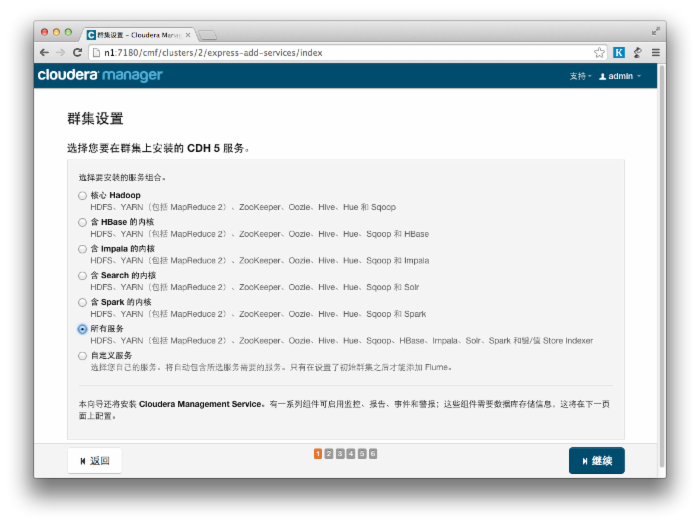Enter fullscreen using the window's top-right arrows
700x525 pixels.
pyautogui.click(x=656, y=31)
